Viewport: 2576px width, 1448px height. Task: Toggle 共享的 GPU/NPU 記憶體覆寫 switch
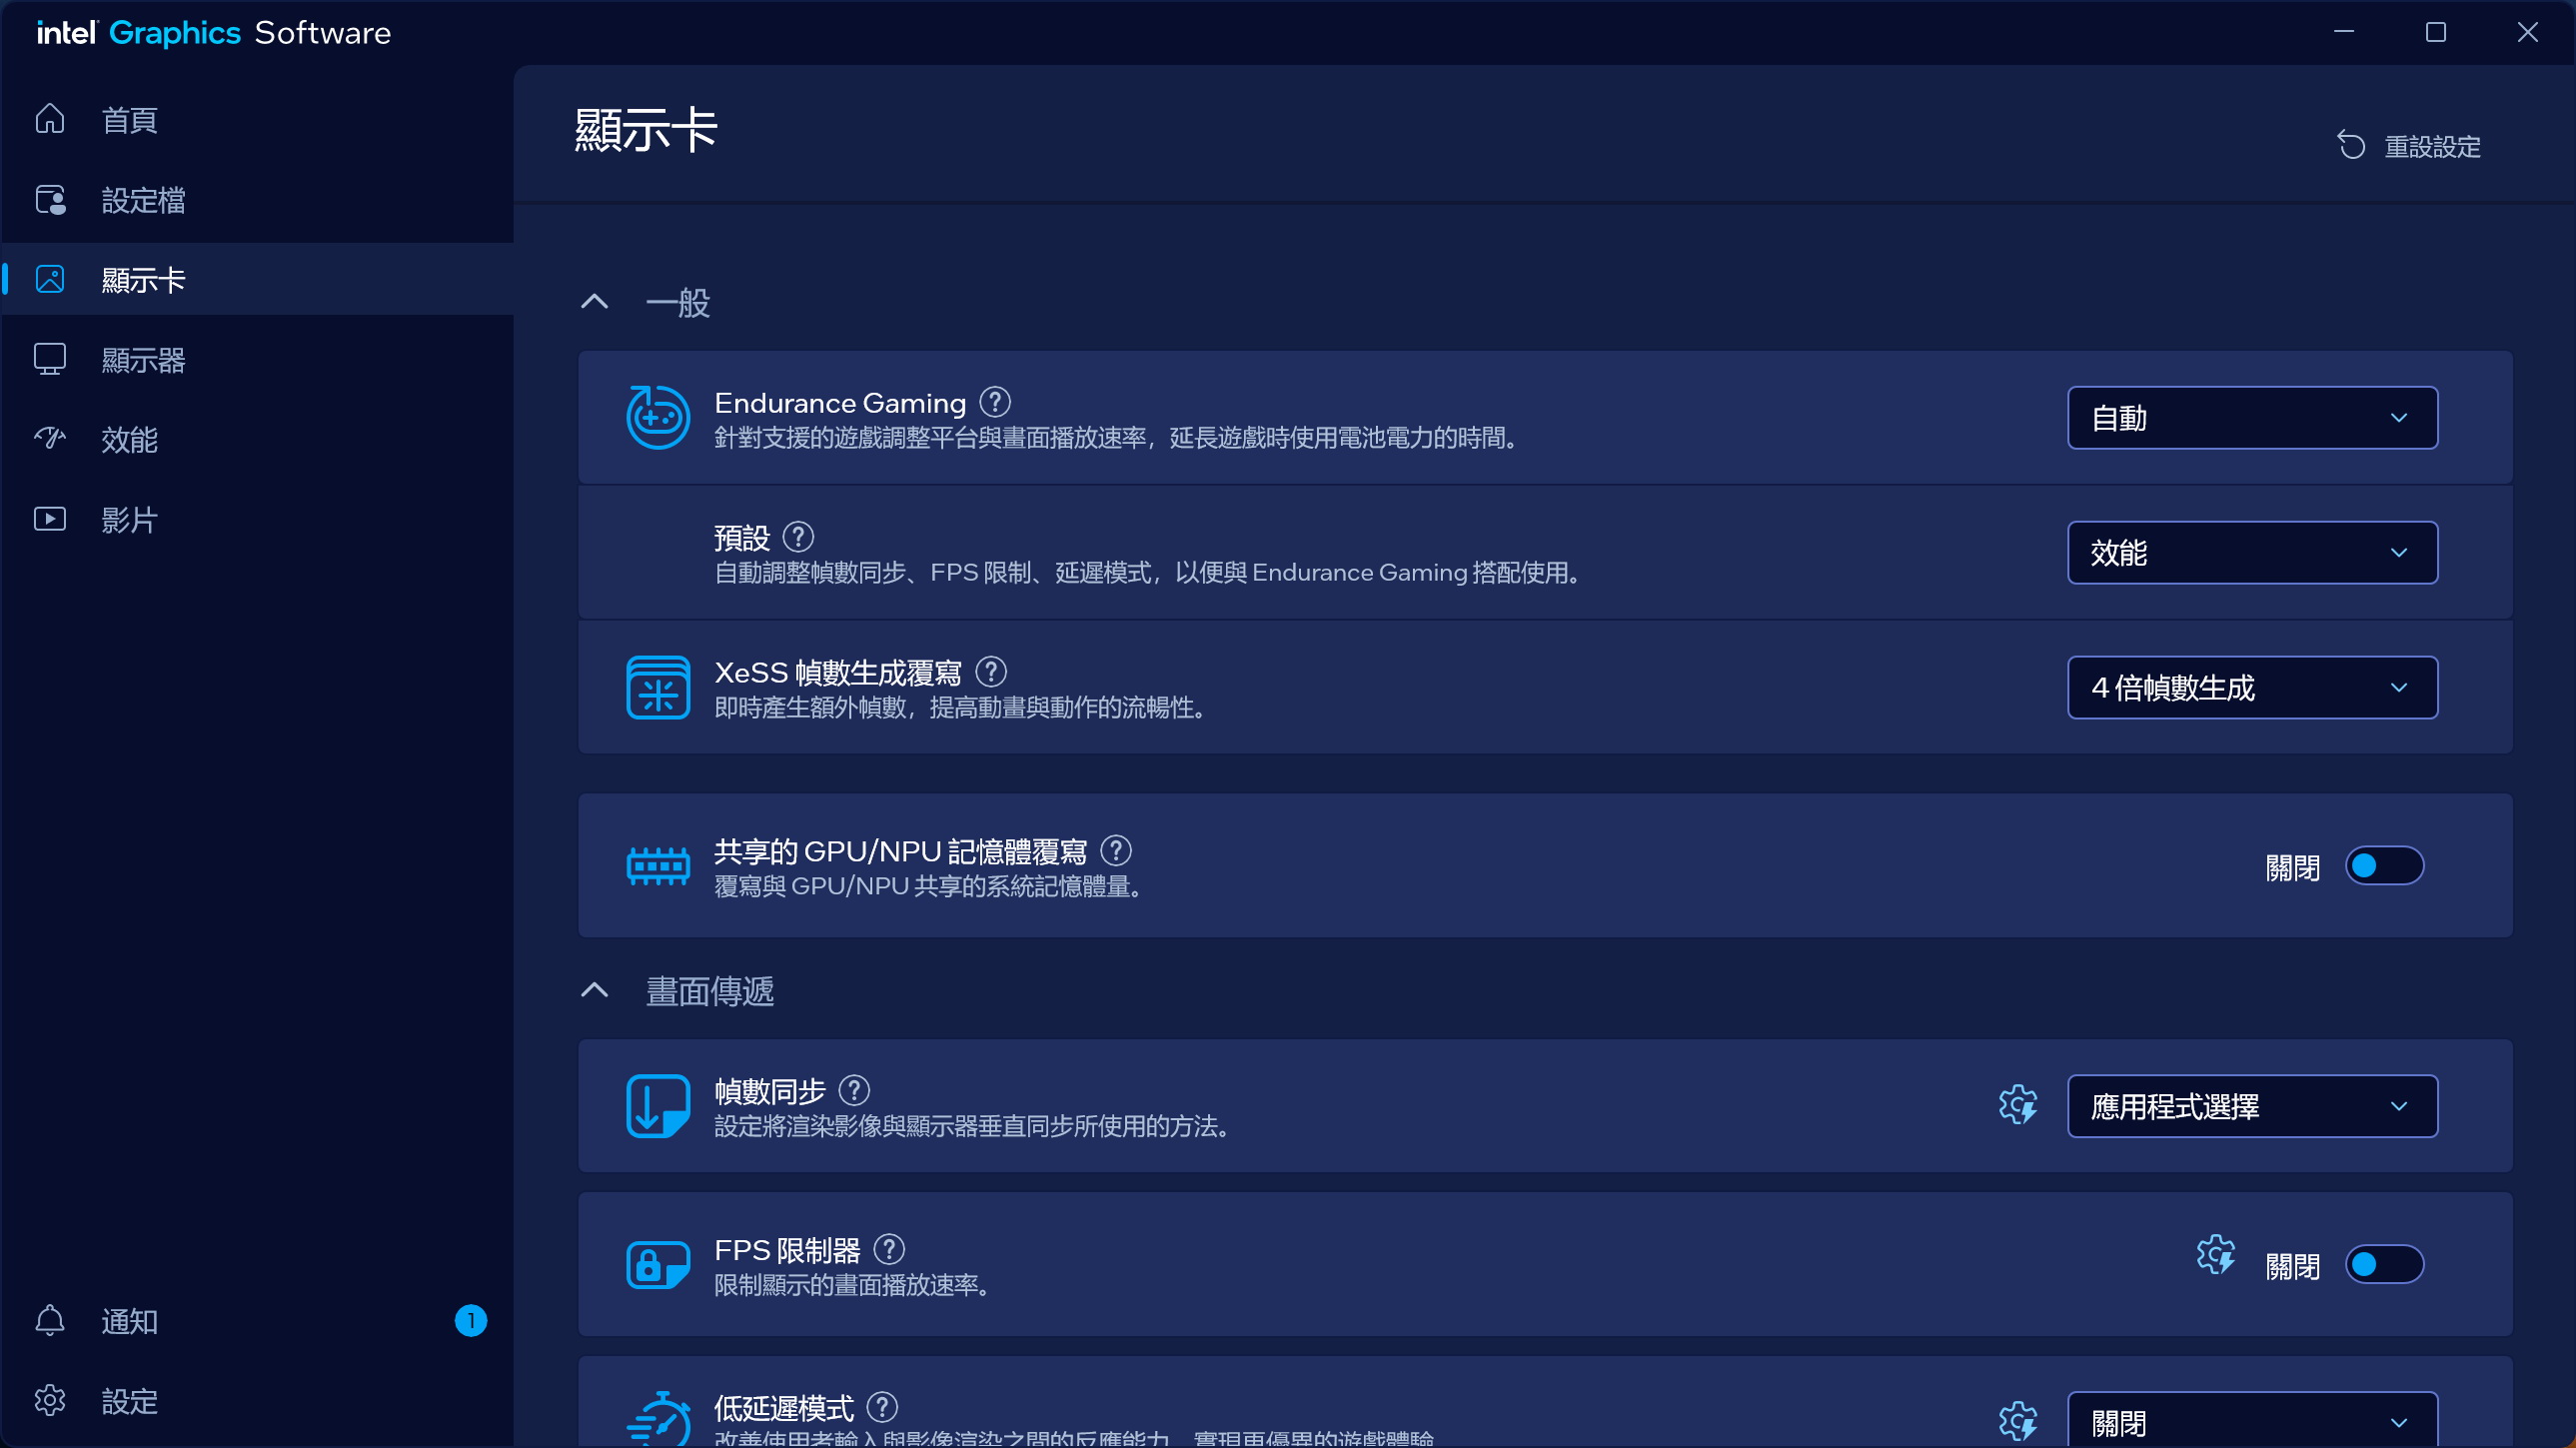2384,866
